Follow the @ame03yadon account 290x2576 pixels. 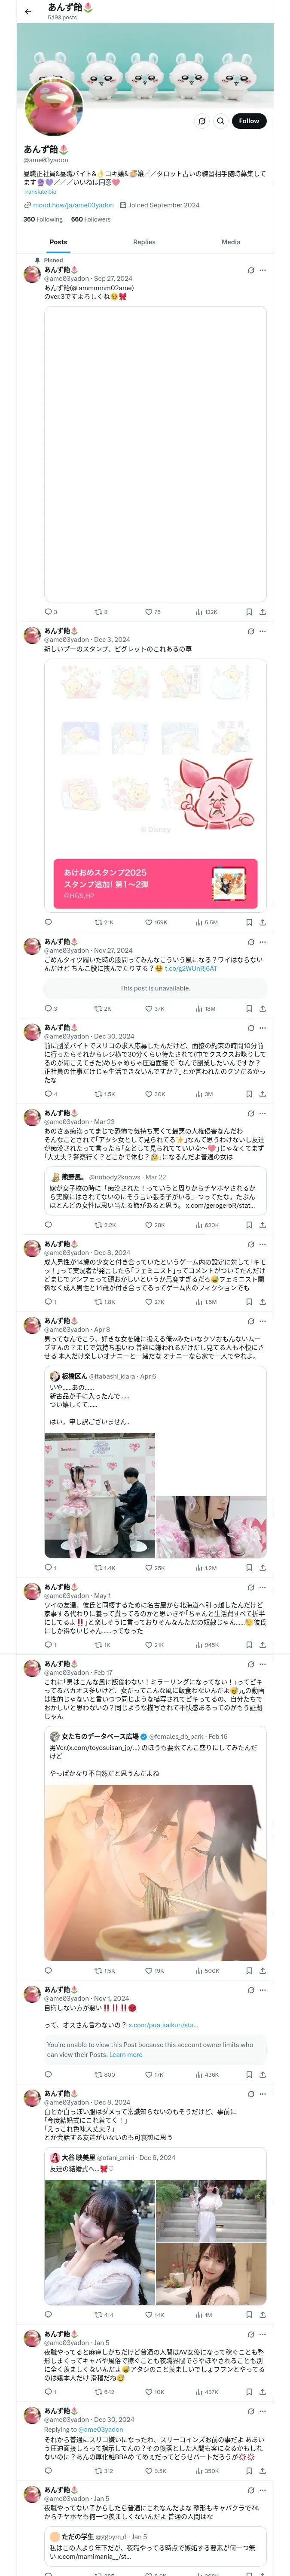point(248,121)
